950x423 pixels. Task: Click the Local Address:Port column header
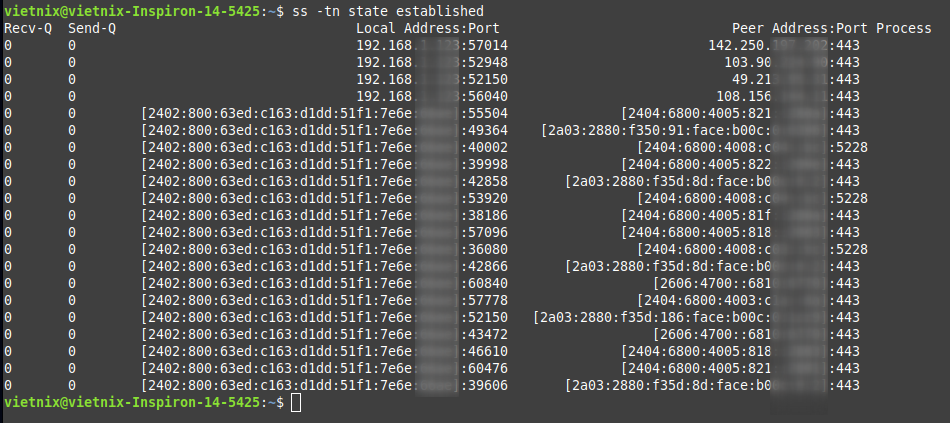[427, 28]
